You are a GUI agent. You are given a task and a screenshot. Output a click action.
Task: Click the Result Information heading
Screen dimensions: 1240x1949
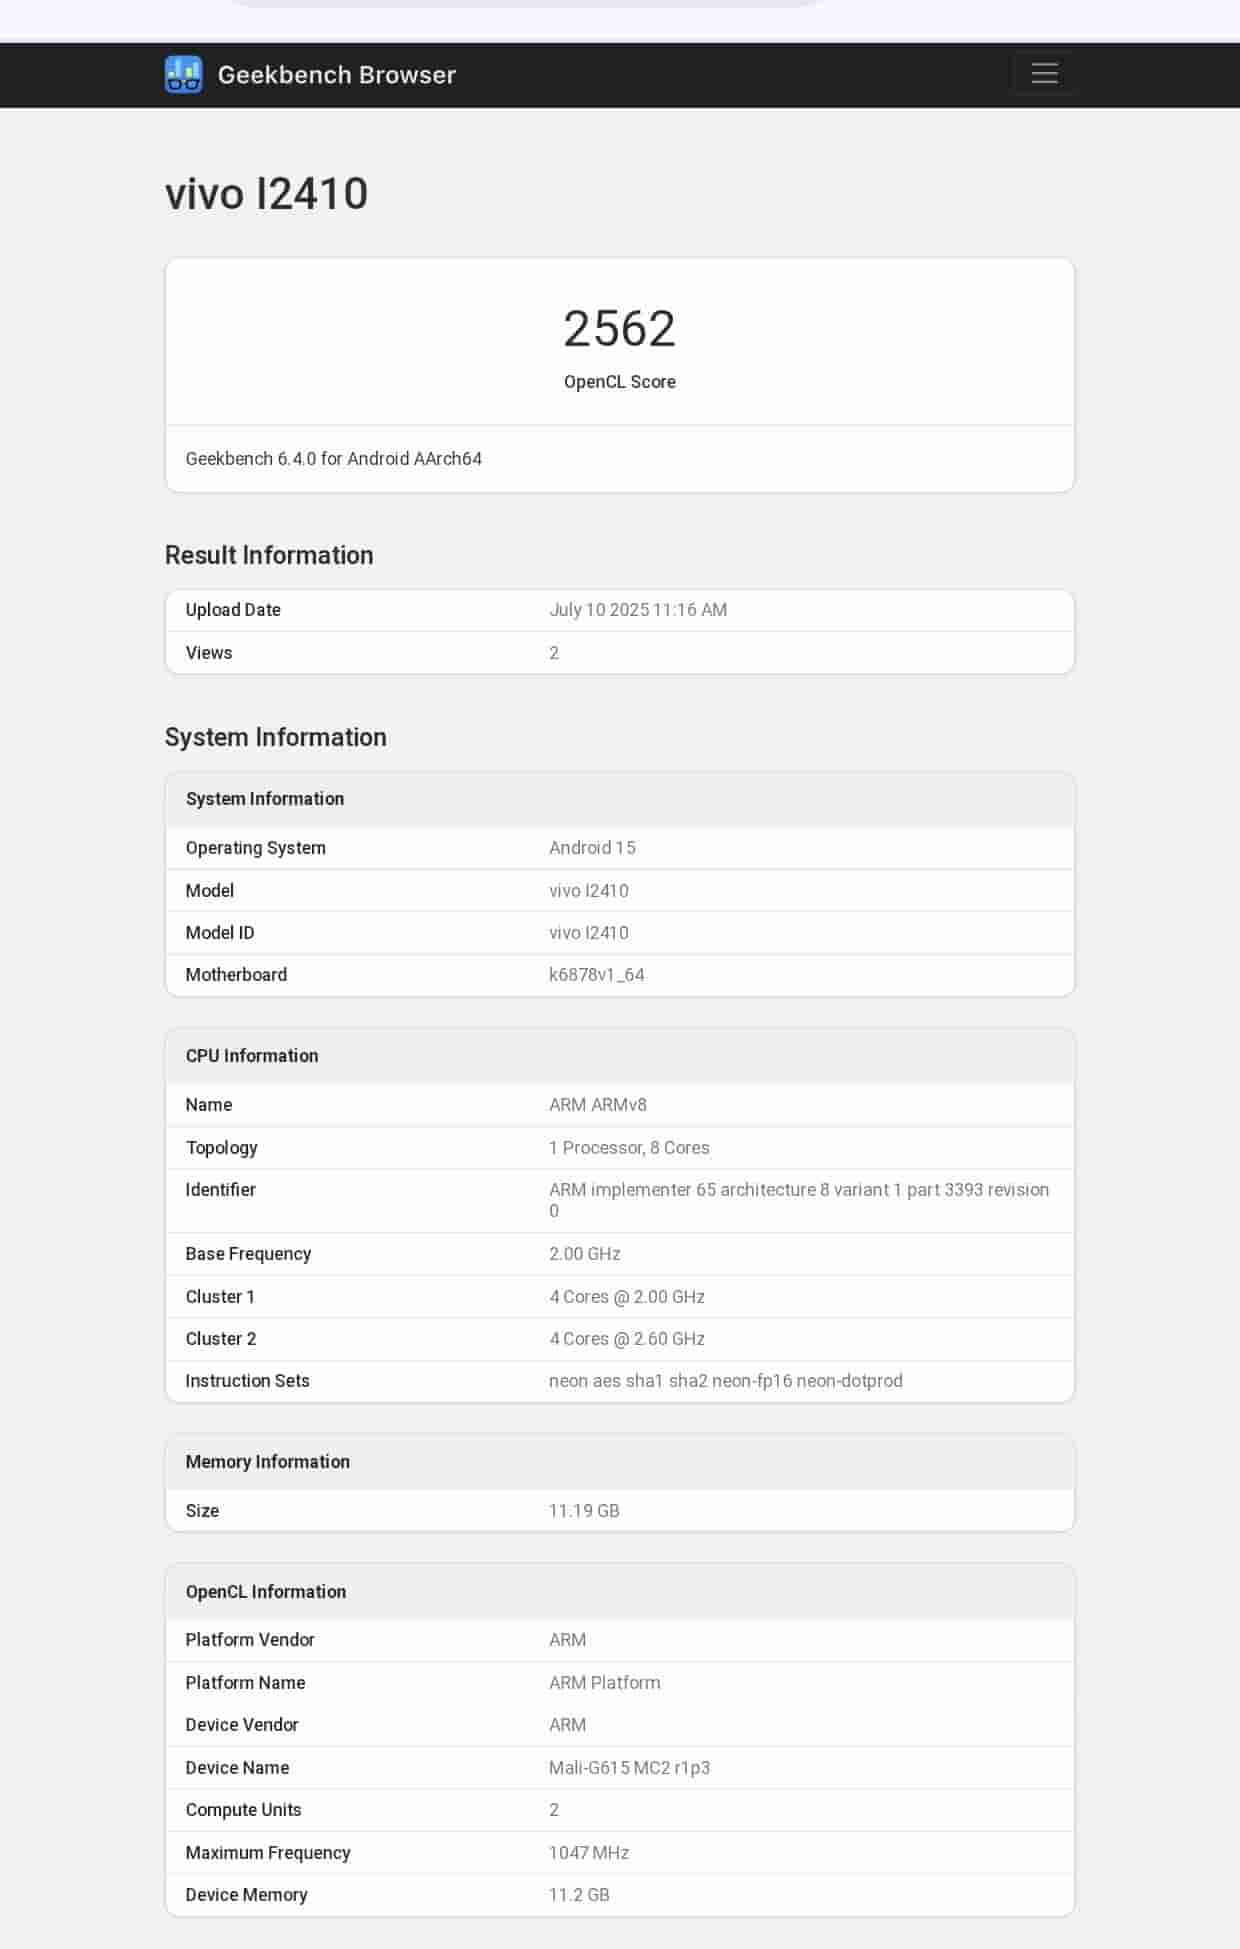269,555
